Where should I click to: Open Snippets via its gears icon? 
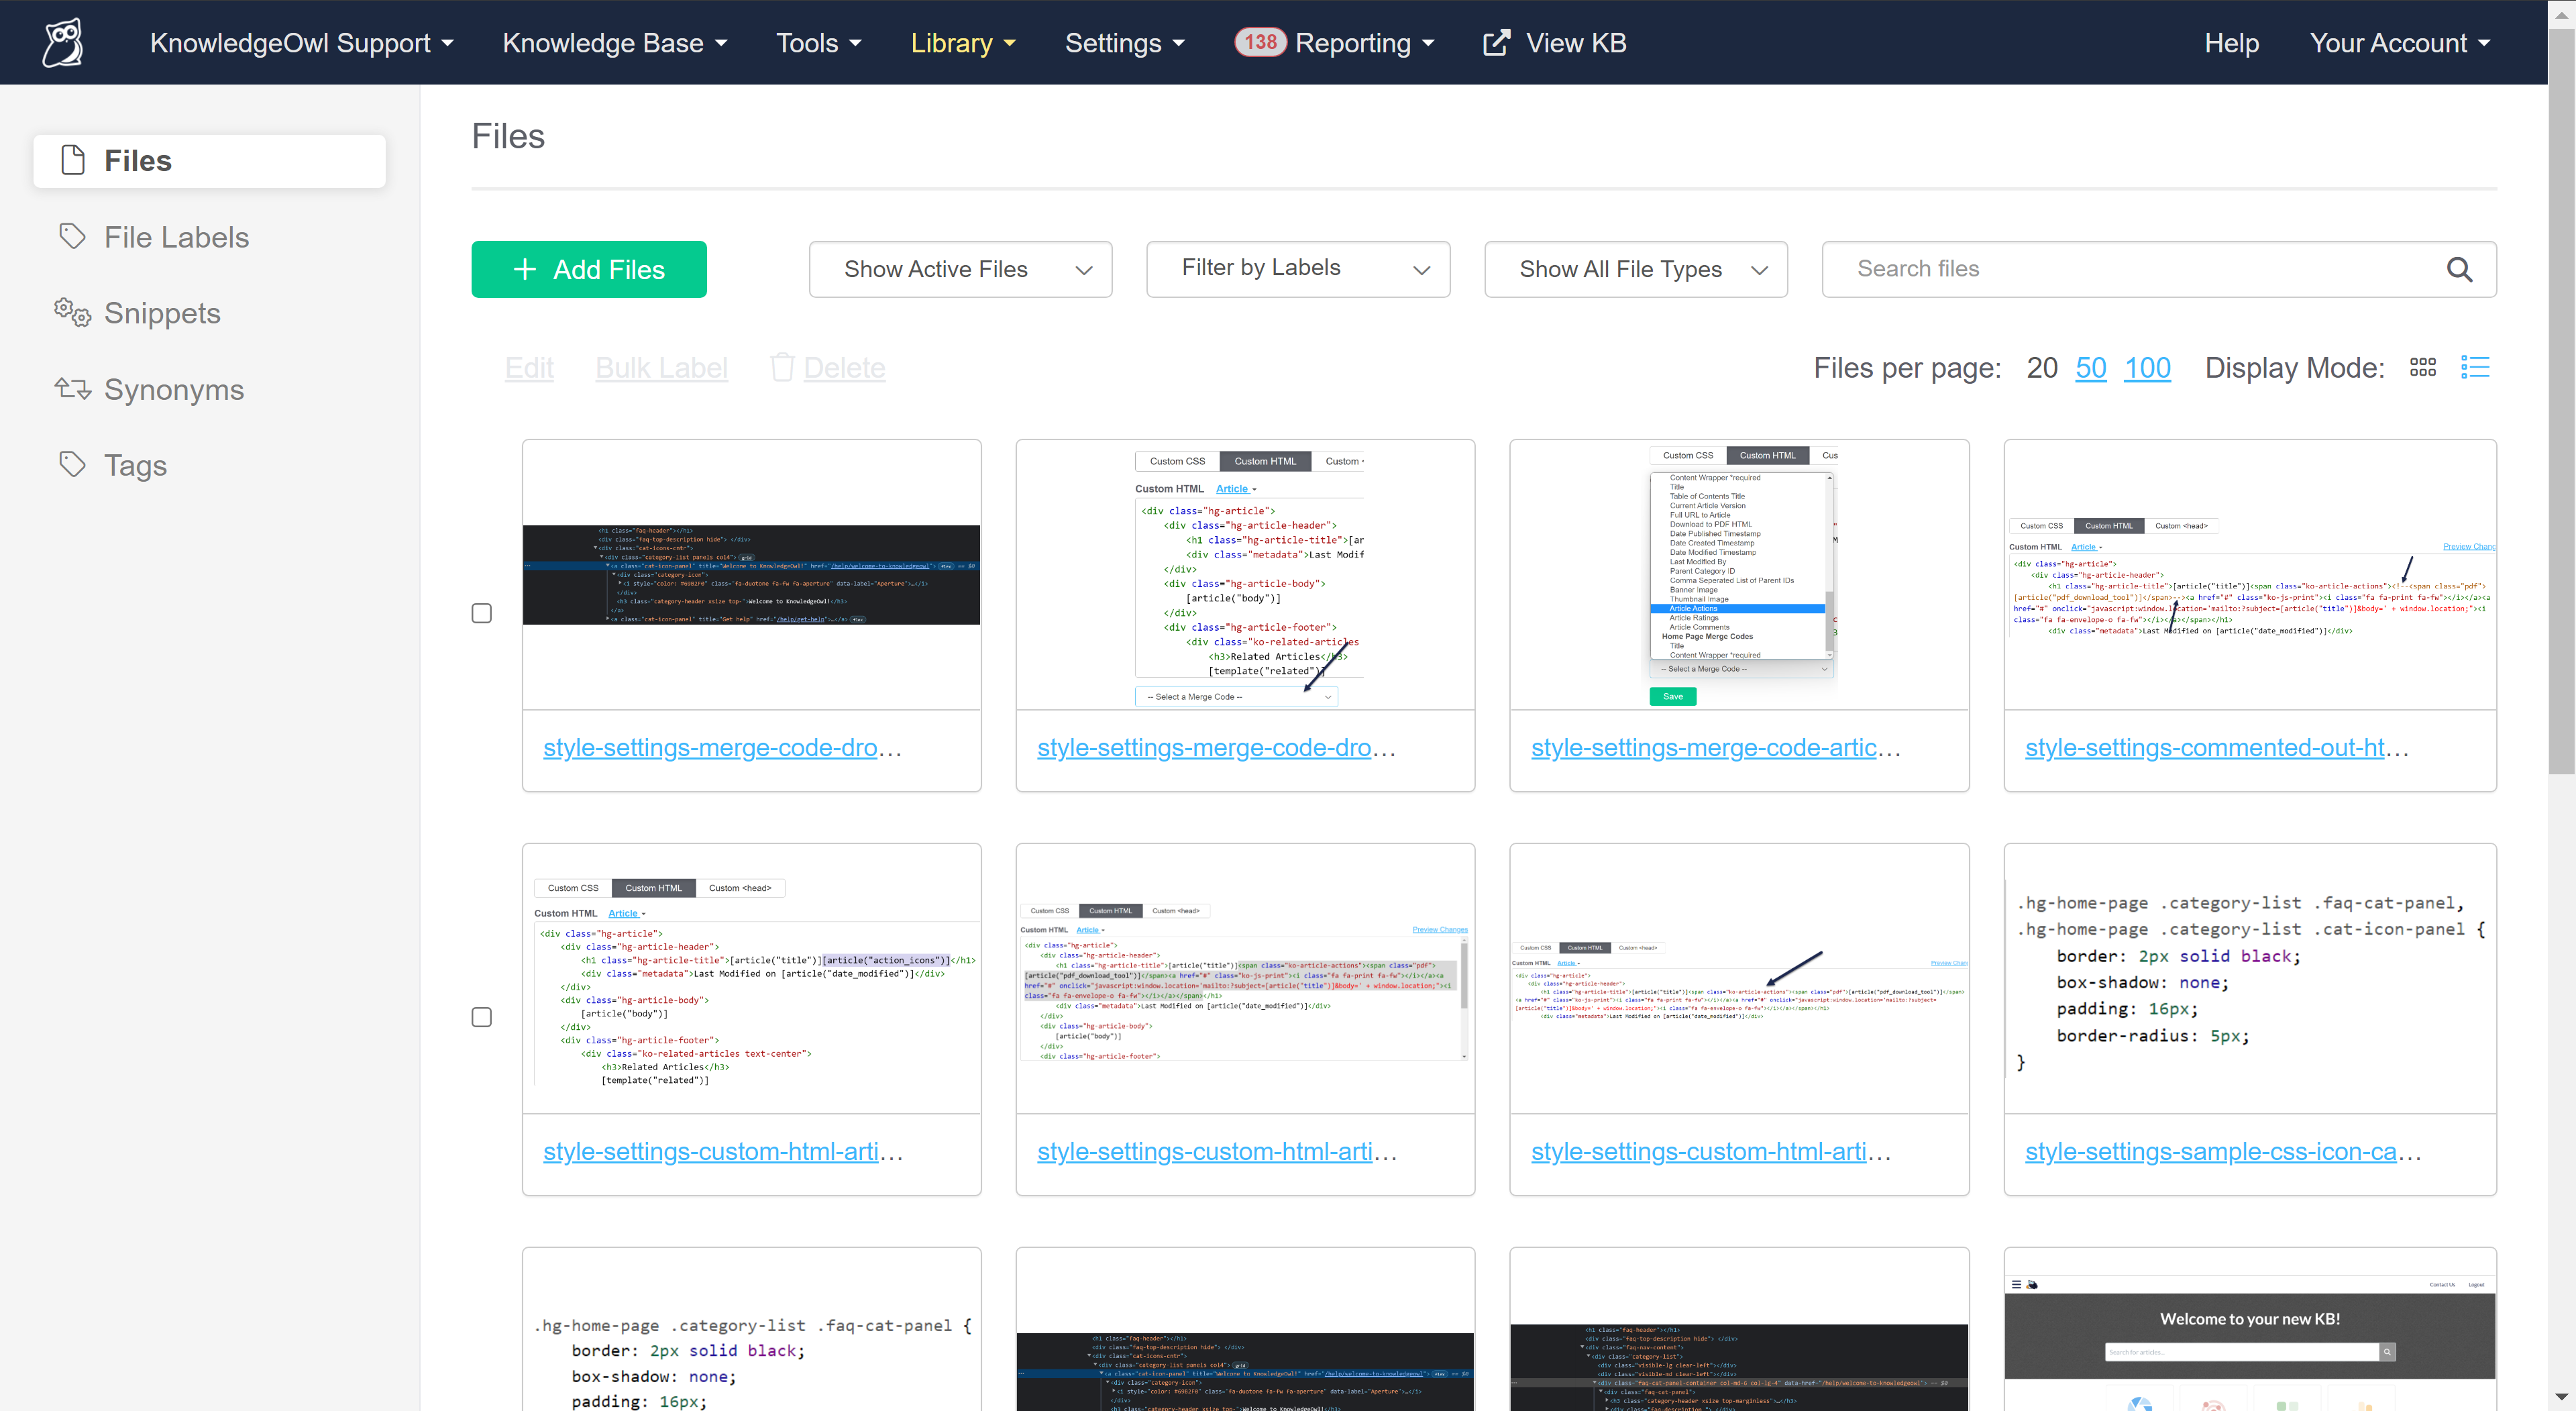pos(72,312)
